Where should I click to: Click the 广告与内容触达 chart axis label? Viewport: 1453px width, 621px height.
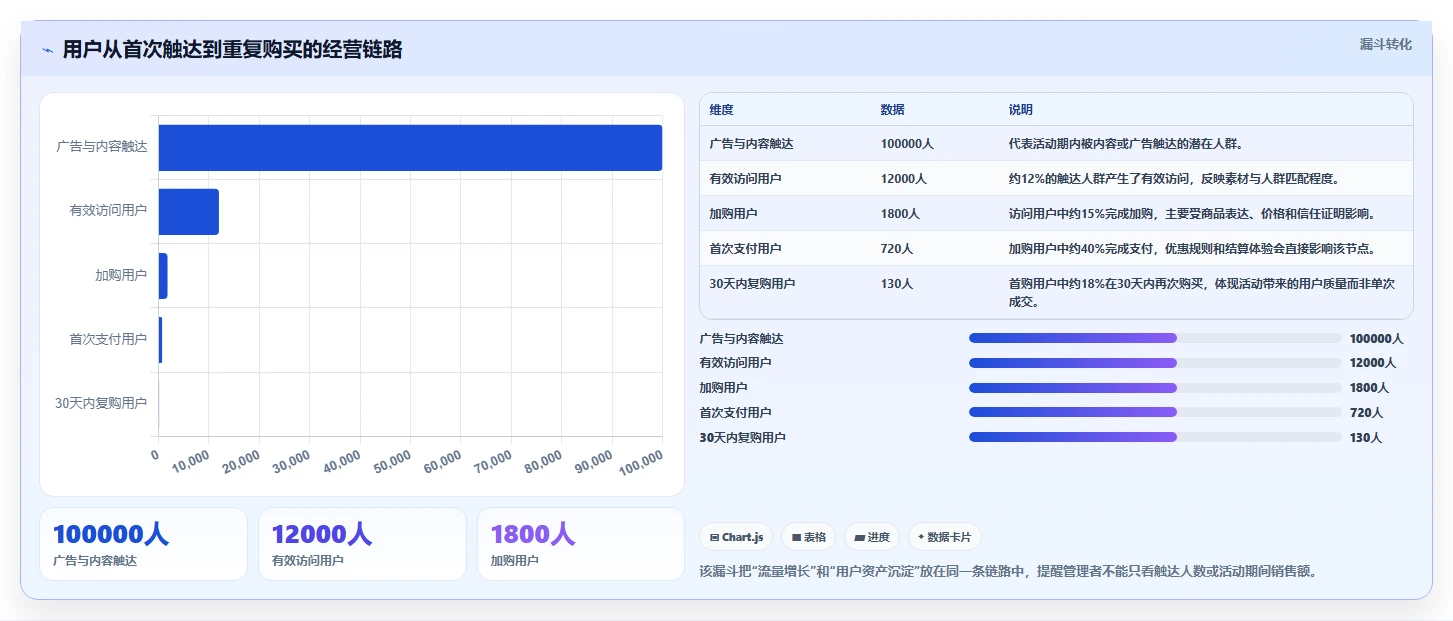click(101, 147)
